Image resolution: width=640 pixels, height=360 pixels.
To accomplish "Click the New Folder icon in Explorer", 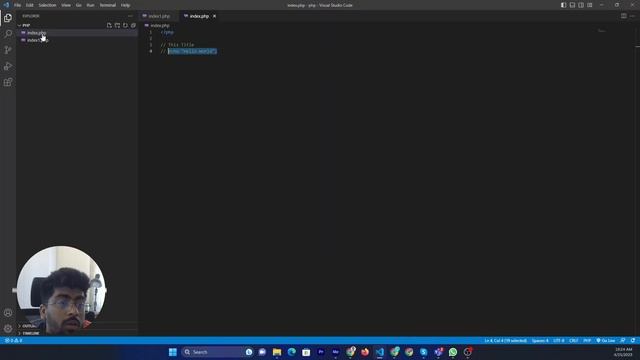I will [117, 25].
